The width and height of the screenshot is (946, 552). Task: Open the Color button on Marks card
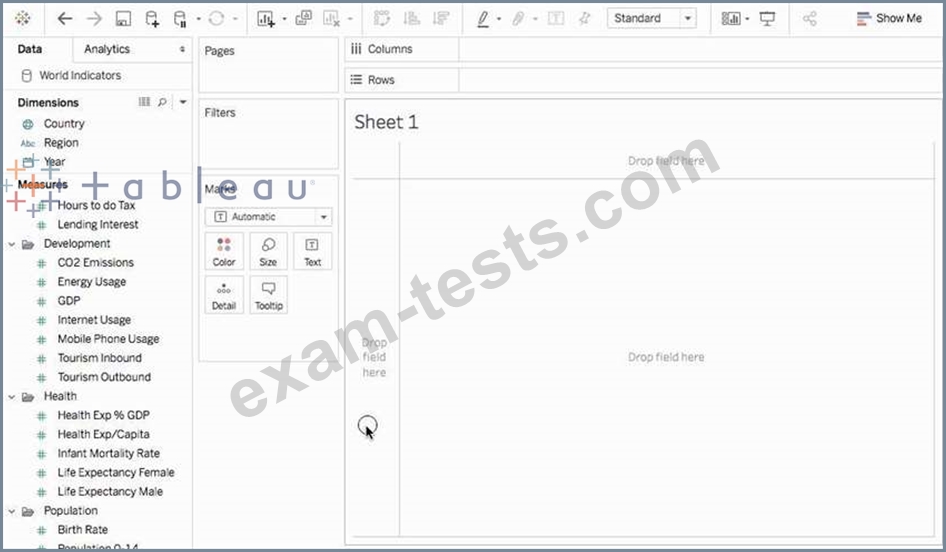tap(224, 251)
